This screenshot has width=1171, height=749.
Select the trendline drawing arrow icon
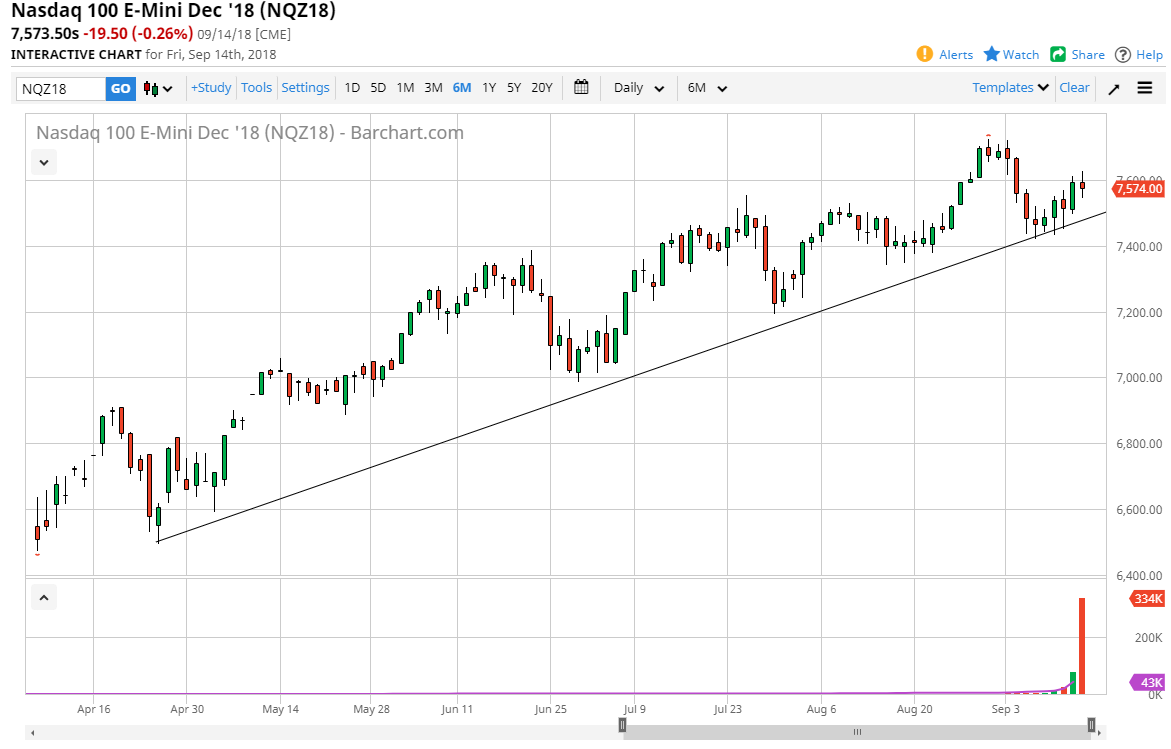click(x=1113, y=88)
